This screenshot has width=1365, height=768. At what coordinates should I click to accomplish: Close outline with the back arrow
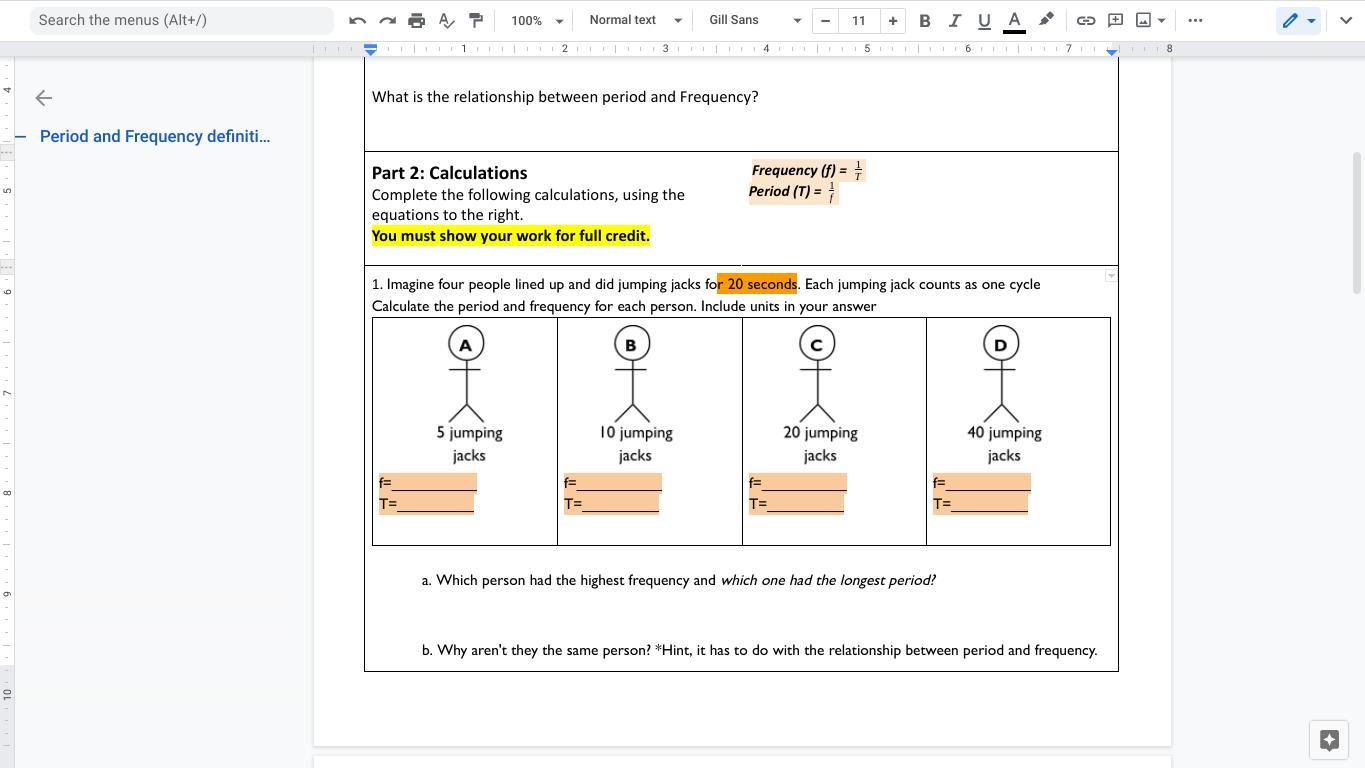43,97
